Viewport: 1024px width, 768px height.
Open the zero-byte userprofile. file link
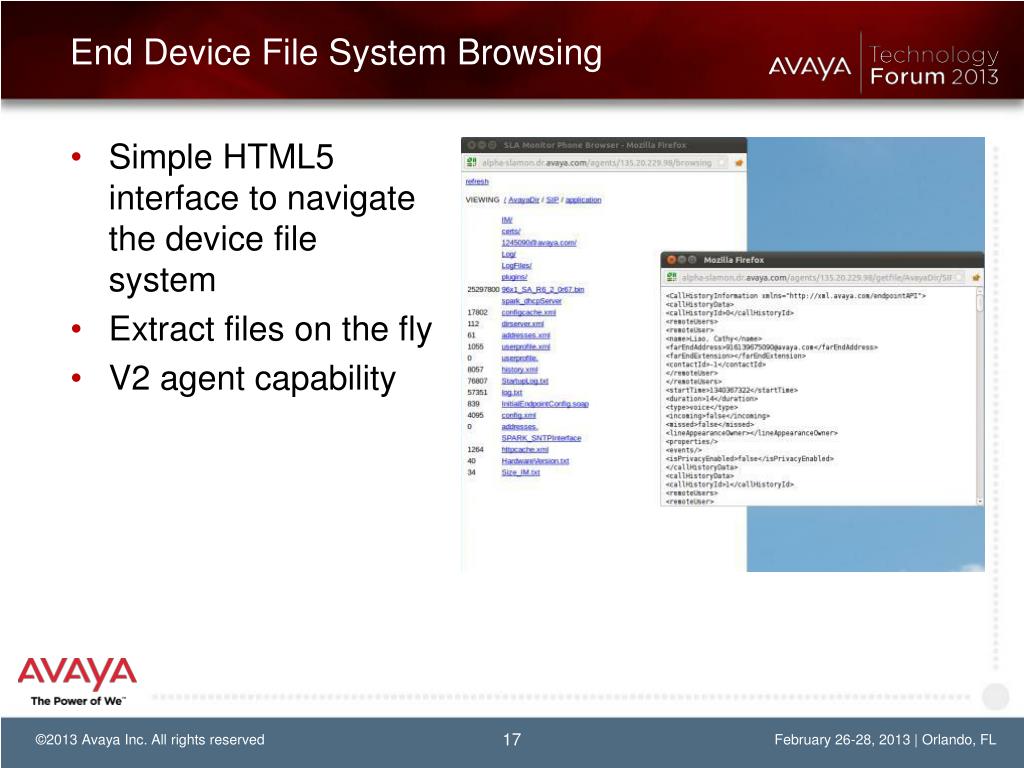[x=520, y=358]
